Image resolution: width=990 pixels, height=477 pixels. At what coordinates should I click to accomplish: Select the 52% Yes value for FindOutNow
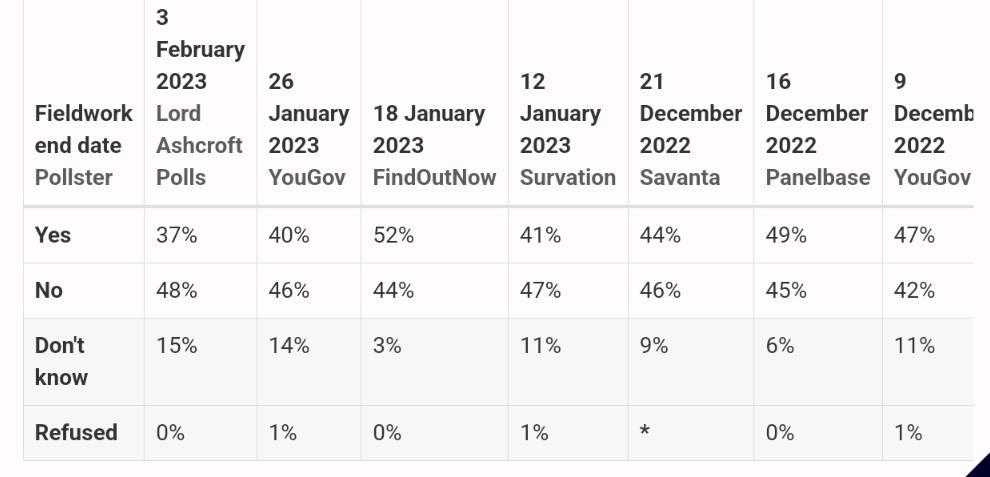[393, 235]
